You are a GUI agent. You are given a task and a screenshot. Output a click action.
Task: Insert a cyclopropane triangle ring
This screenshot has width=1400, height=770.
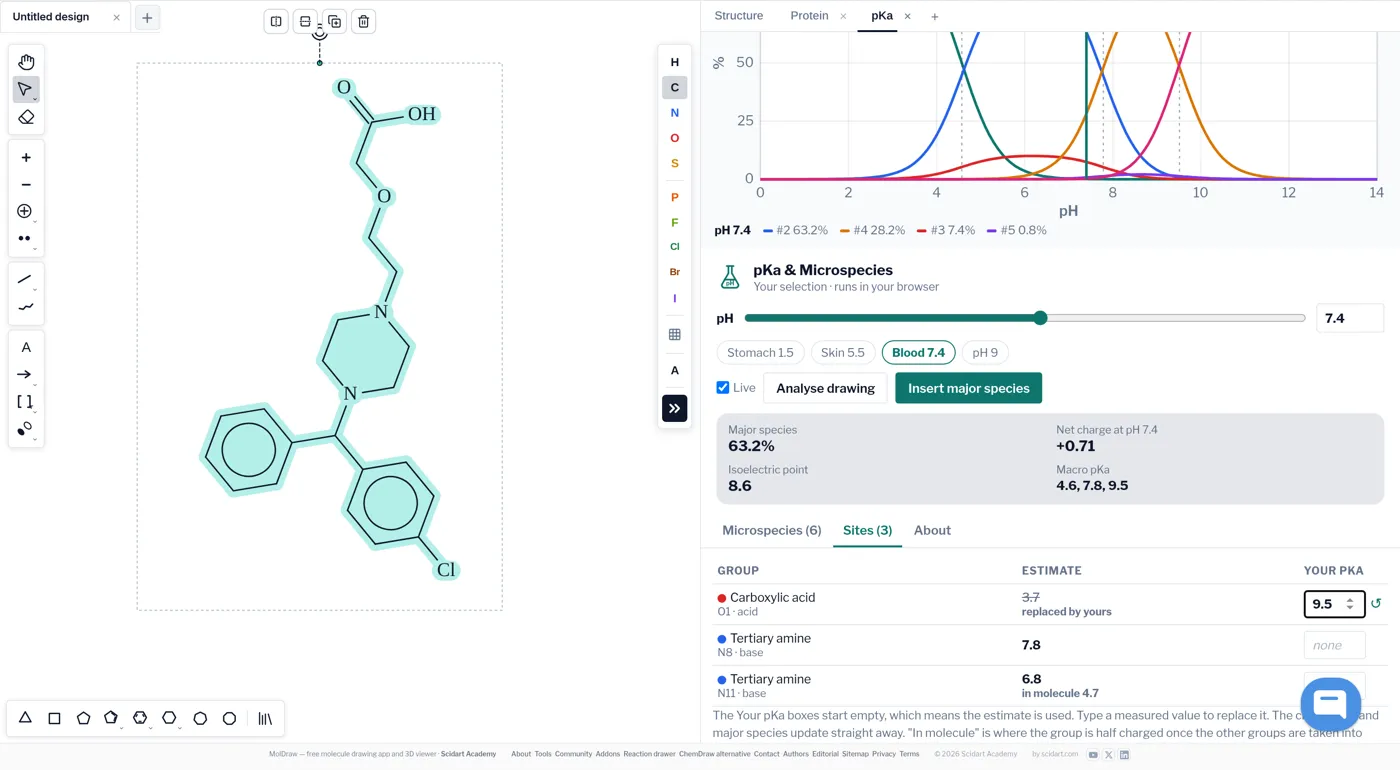tap(26, 718)
